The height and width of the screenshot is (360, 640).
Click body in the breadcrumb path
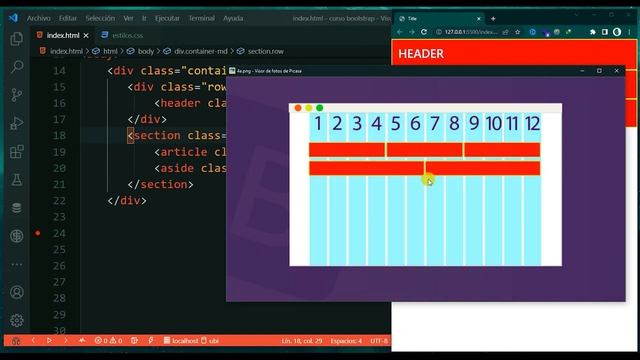click(146, 51)
